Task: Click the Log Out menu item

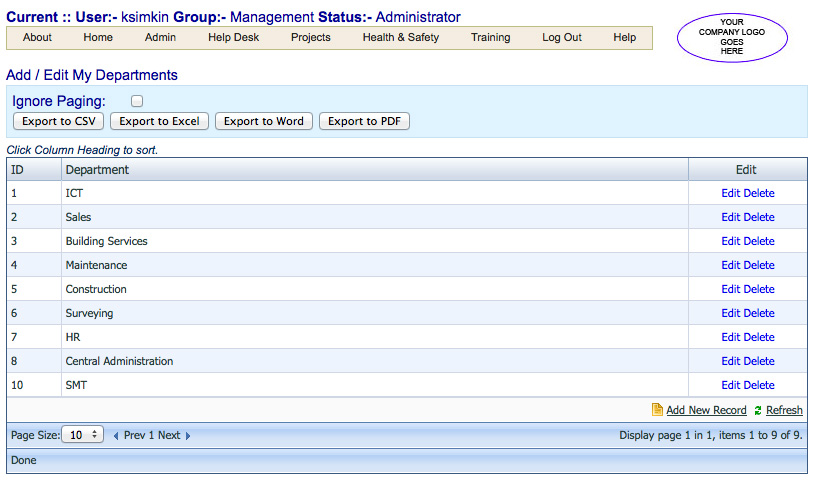Action: click(562, 38)
